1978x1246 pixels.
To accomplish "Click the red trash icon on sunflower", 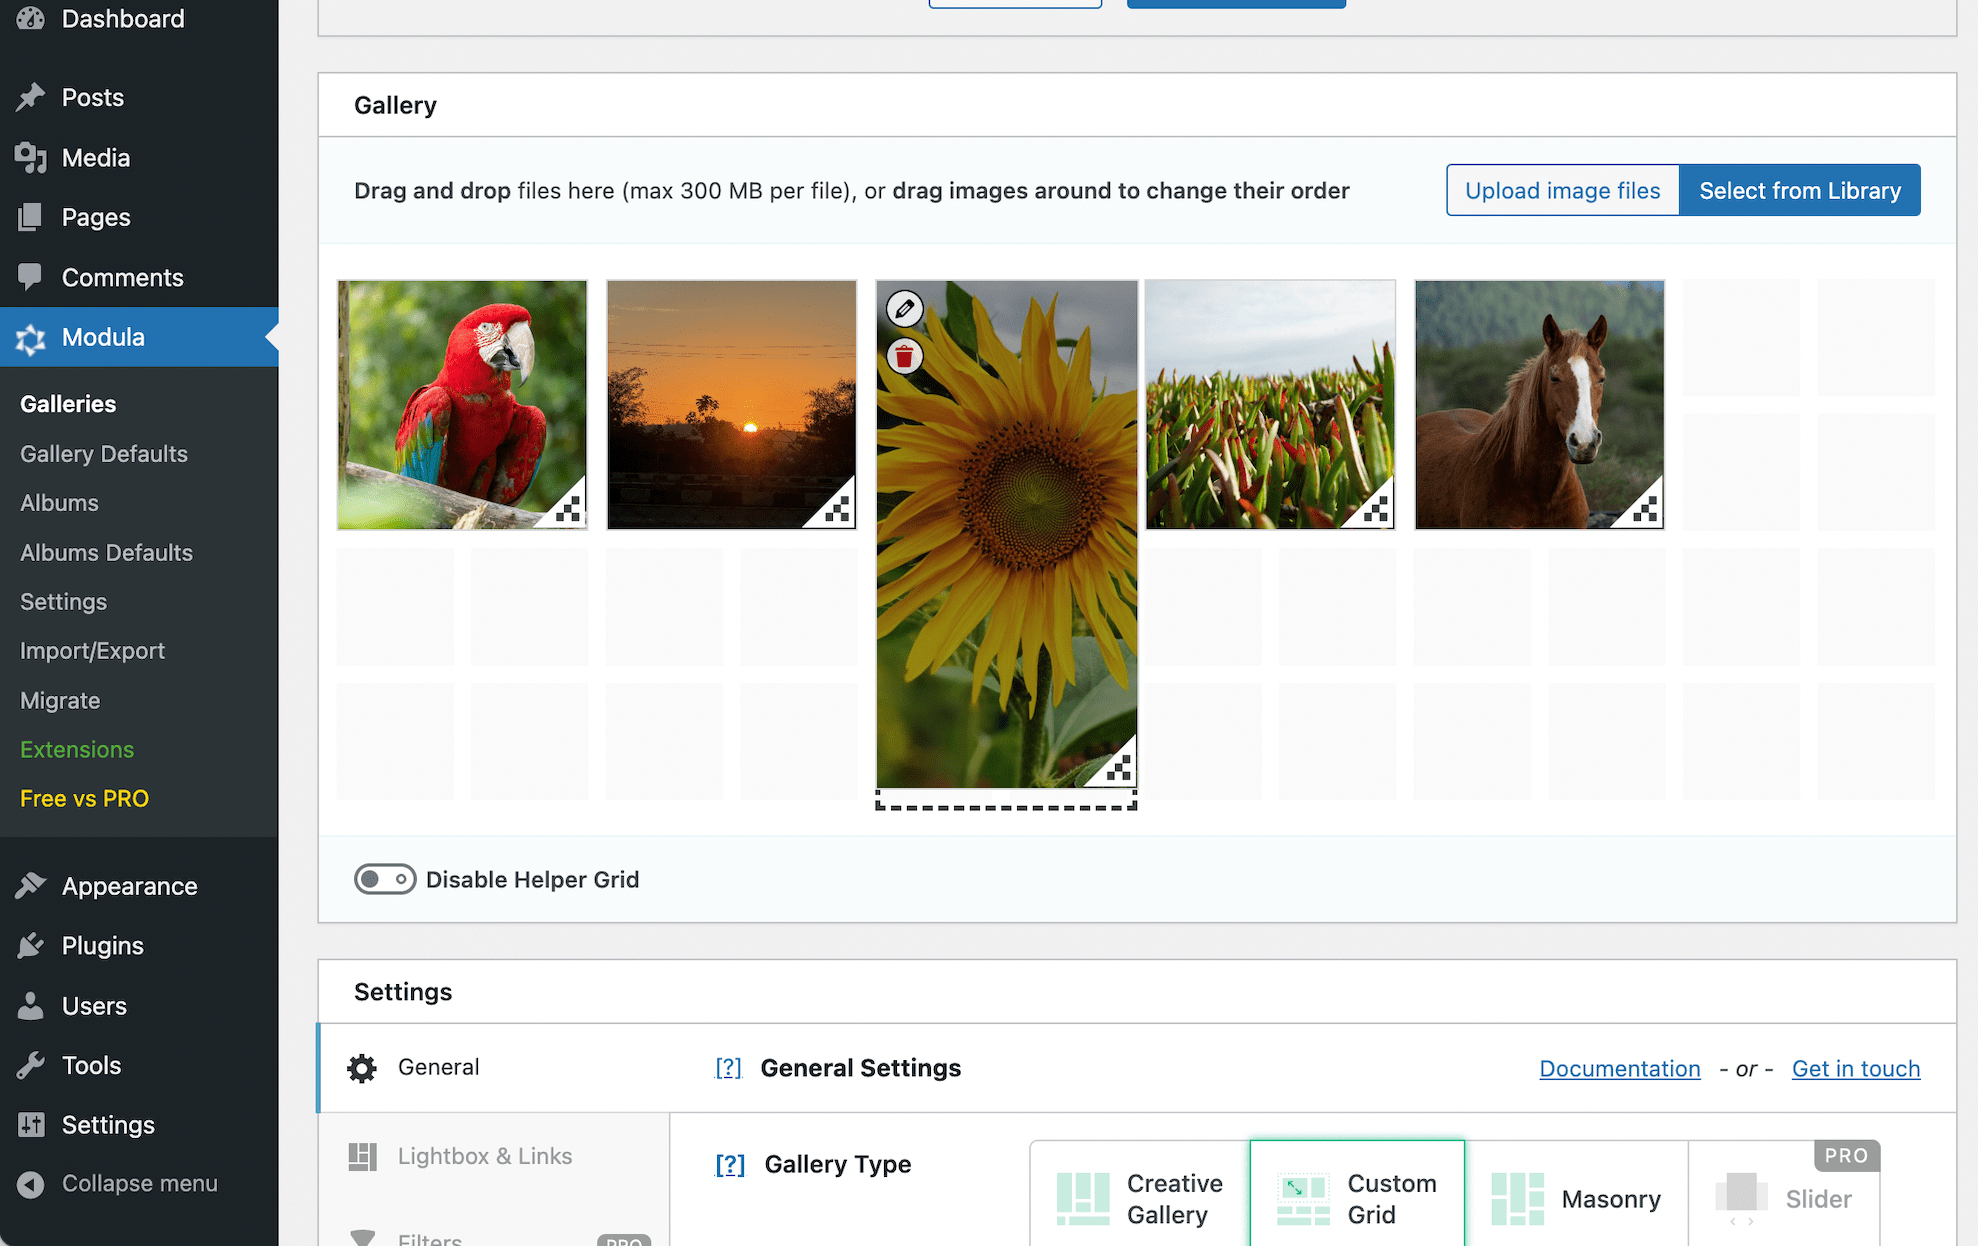I will tap(904, 357).
